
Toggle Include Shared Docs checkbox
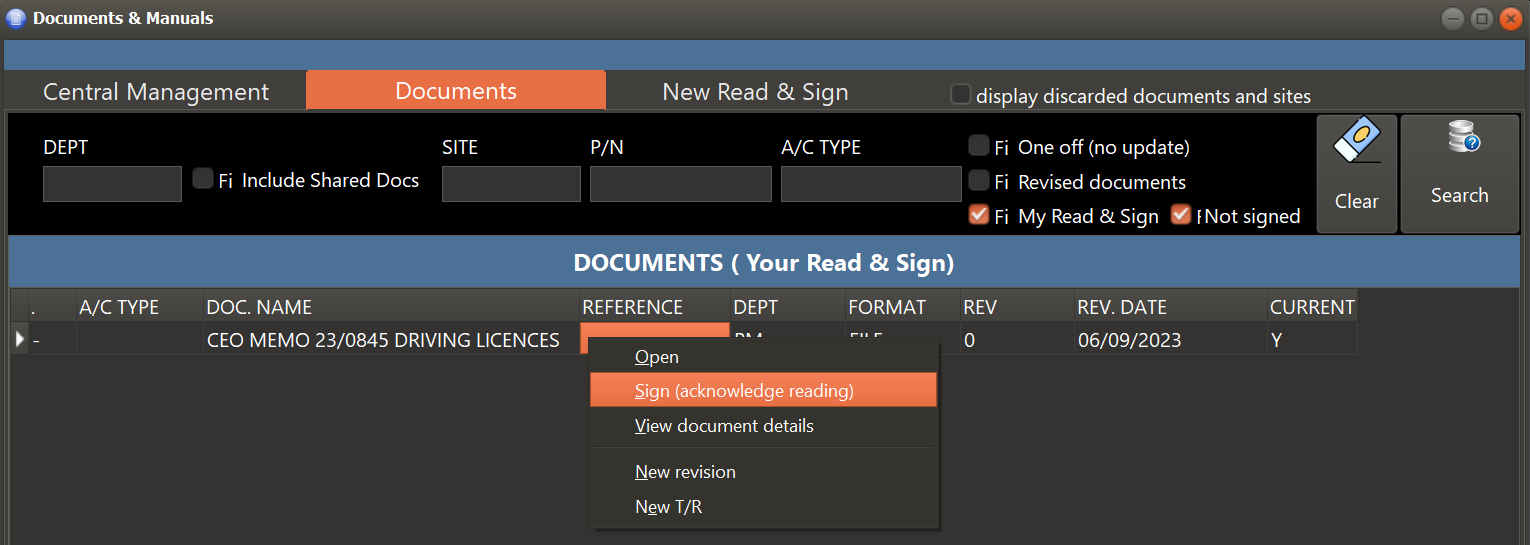point(203,179)
